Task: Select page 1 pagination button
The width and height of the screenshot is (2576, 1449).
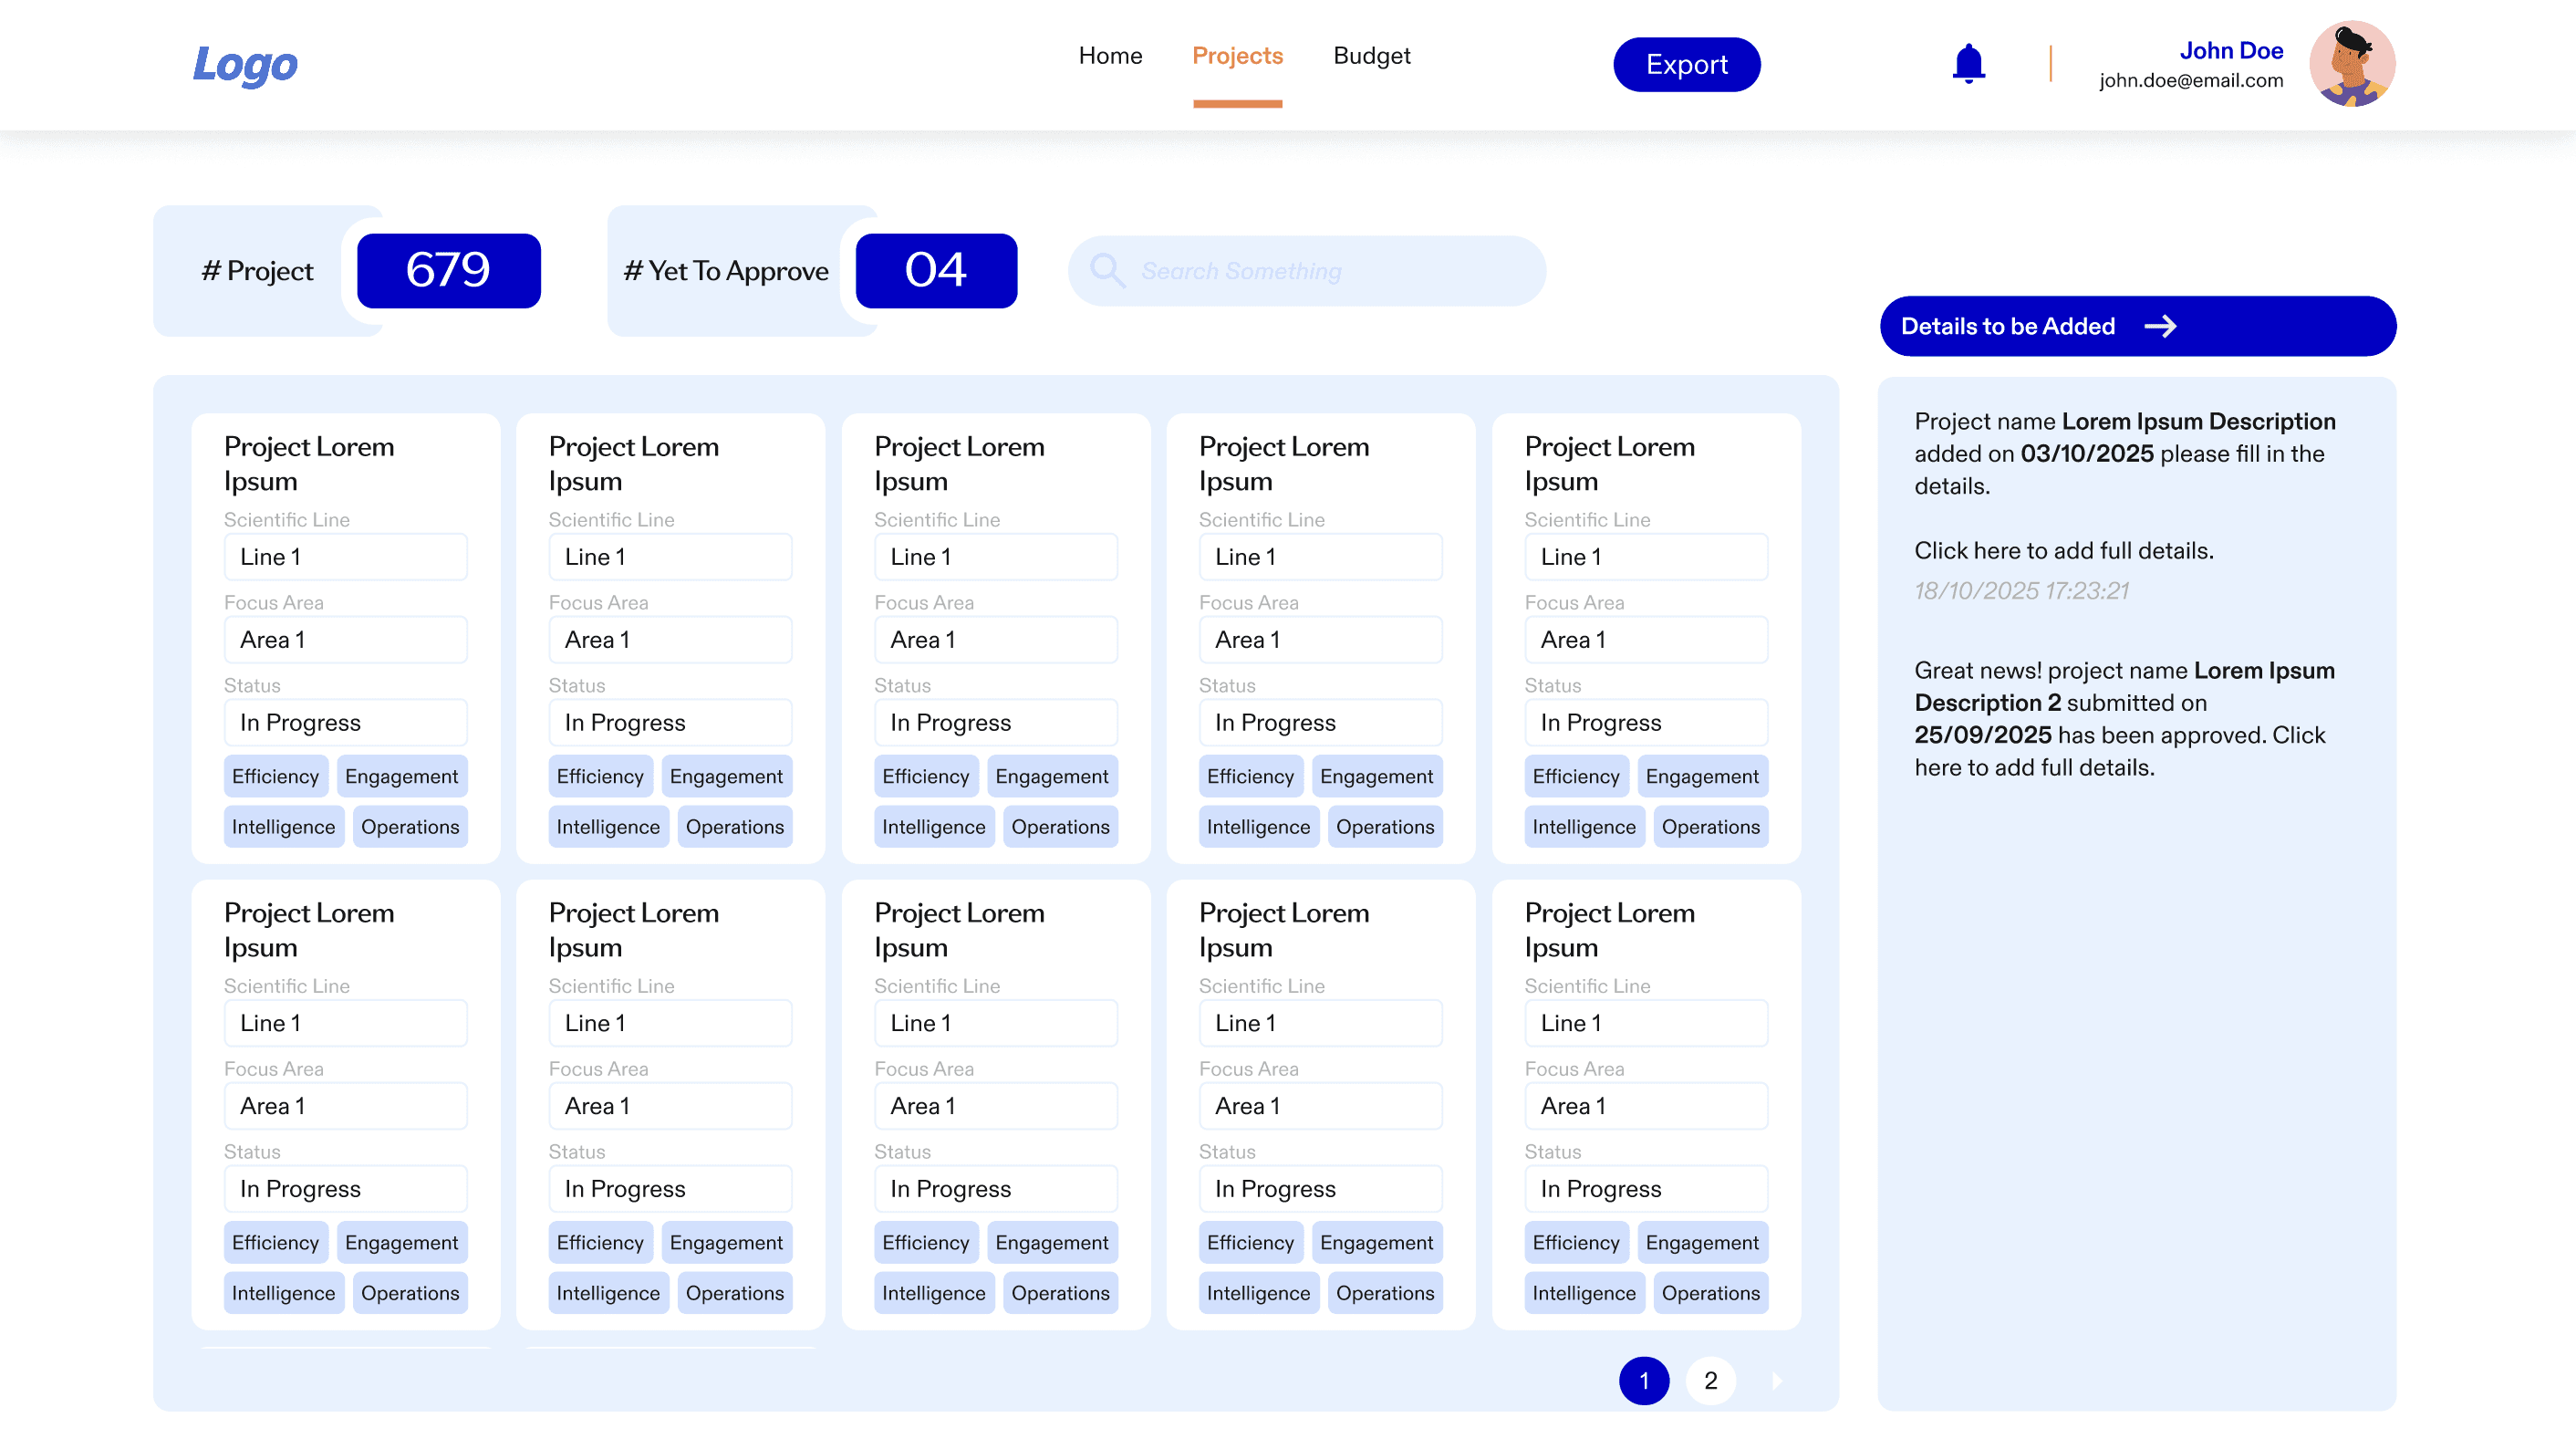Action: [1643, 1381]
